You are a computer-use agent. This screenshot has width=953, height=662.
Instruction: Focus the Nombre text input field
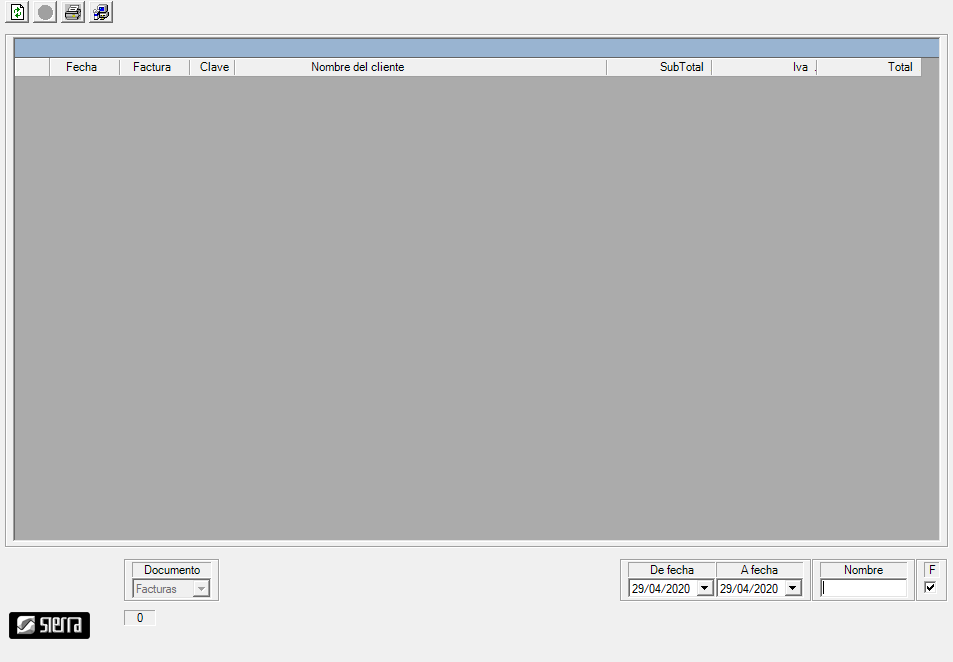(x=863, y=589)
